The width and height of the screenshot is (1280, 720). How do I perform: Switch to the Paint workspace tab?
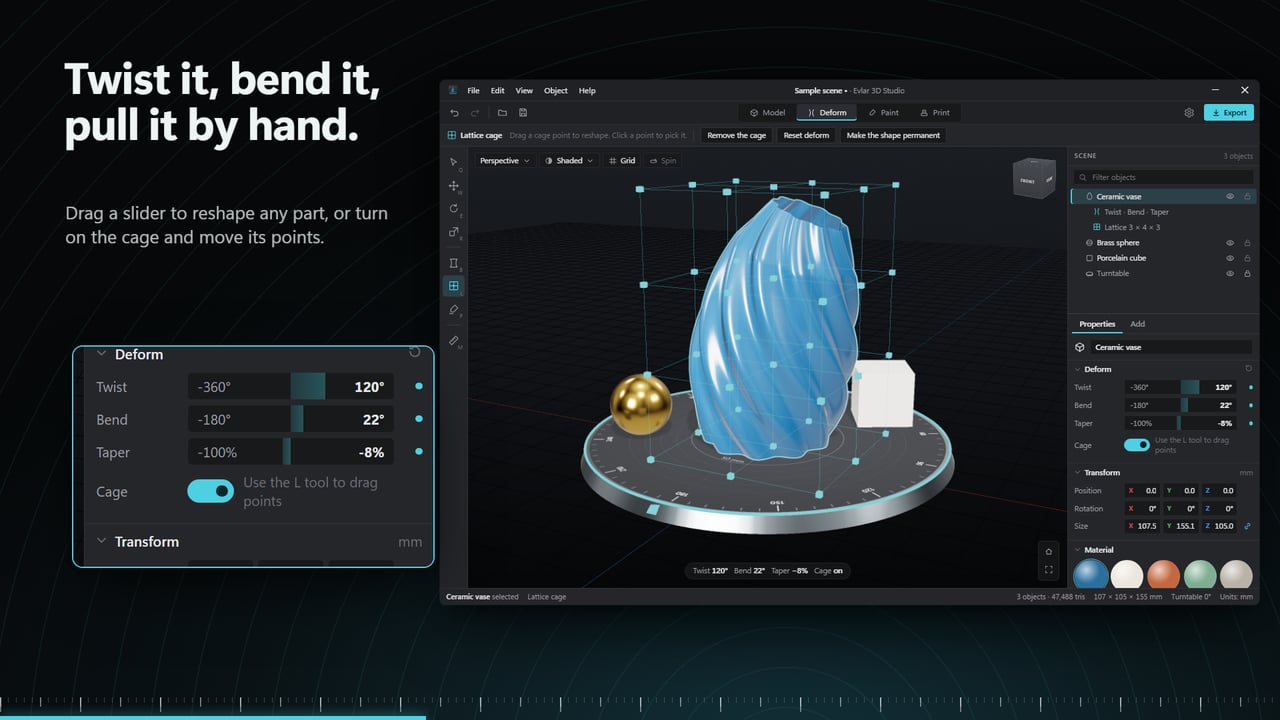click(x=883, y=113)
